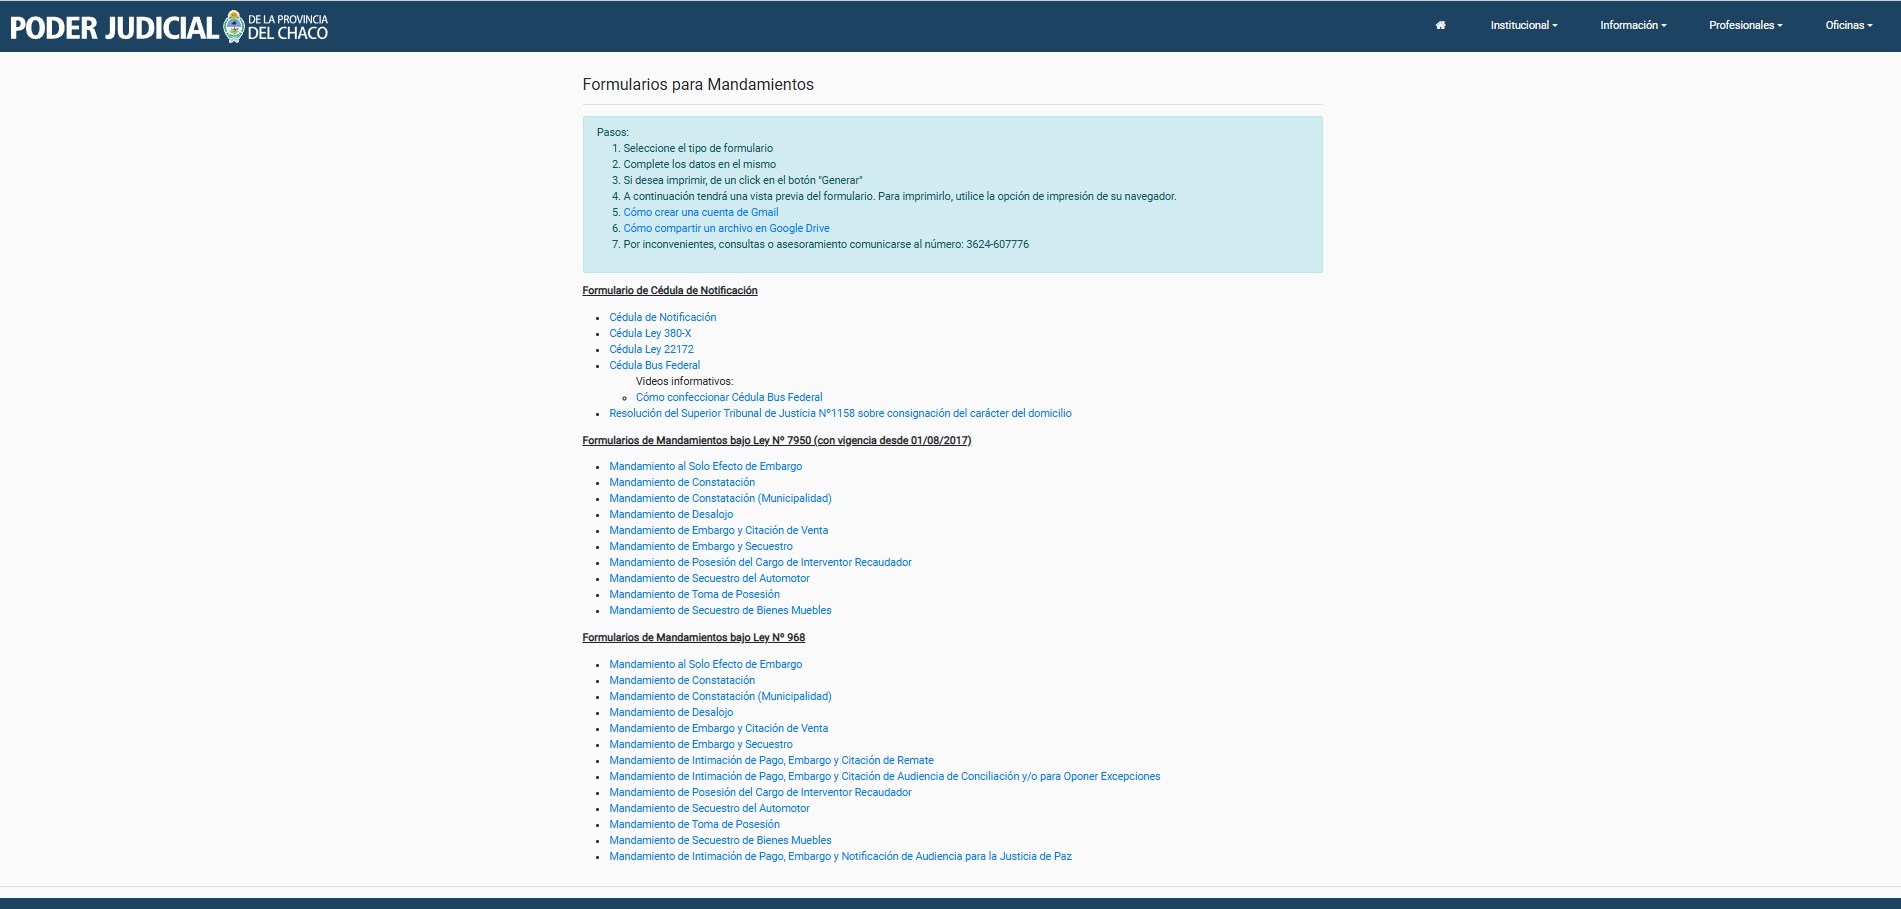The height and width of the screenshot is (909, 1901).
Task: Expand the Institucional dropdown menu
Action: 1523,26
